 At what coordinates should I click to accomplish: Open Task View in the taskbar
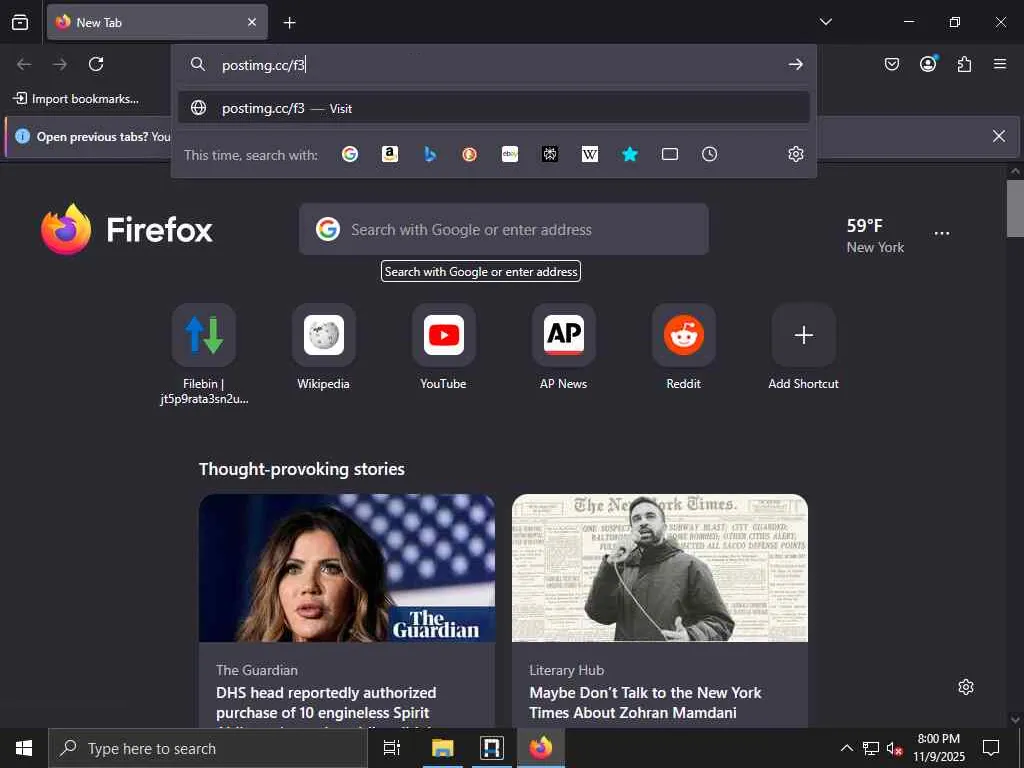392,748
